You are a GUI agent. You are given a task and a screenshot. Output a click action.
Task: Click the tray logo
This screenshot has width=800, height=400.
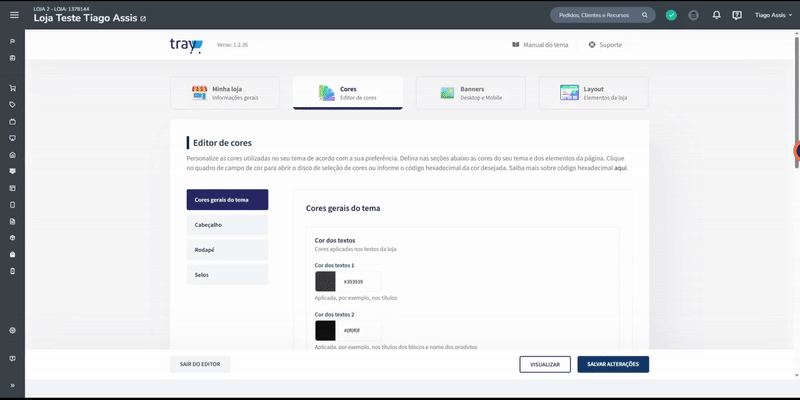point(186,45)
